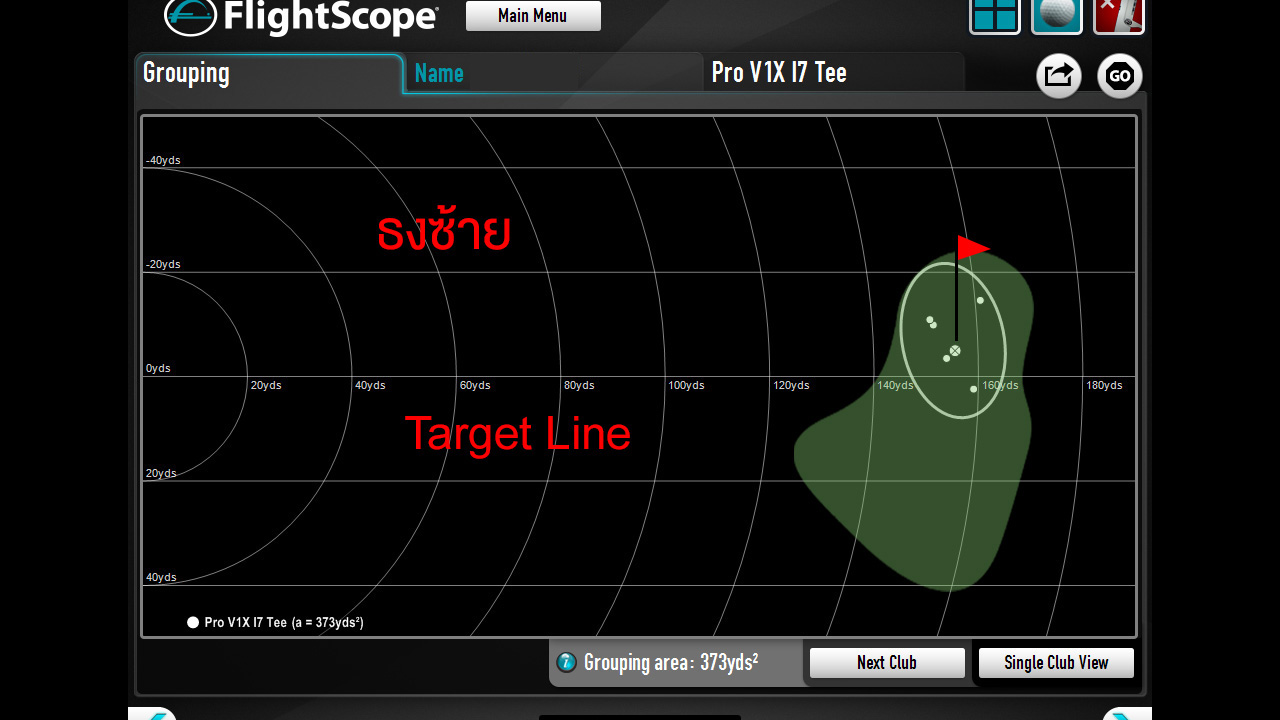The width and height of the screenshot is (1280, 720).
Task: Click the share/export arrow icon
Action: (x=1059, y=76)
